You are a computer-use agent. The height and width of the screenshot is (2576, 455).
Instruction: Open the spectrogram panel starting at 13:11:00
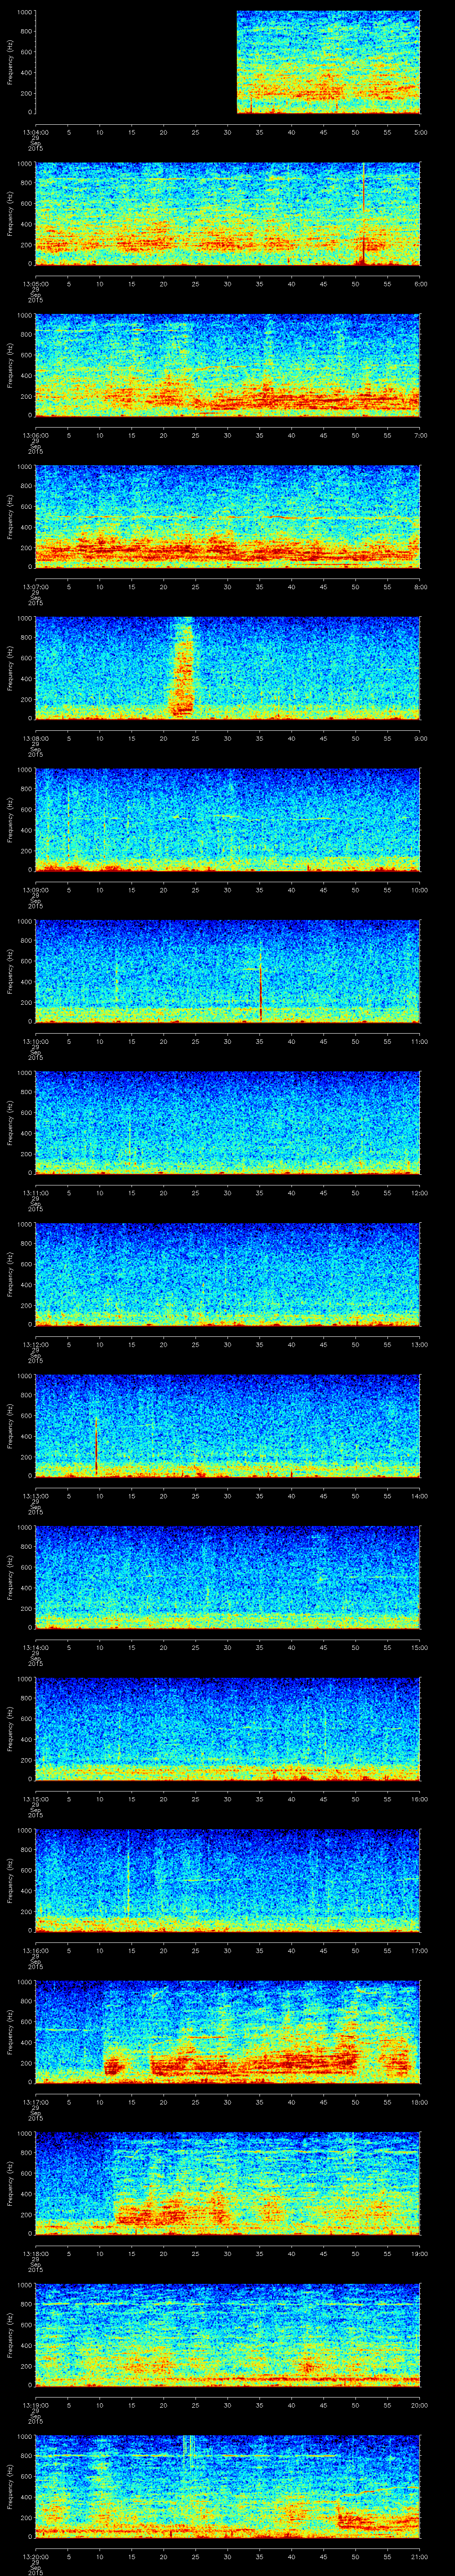pyautogui.click(x=227, y=1123)
